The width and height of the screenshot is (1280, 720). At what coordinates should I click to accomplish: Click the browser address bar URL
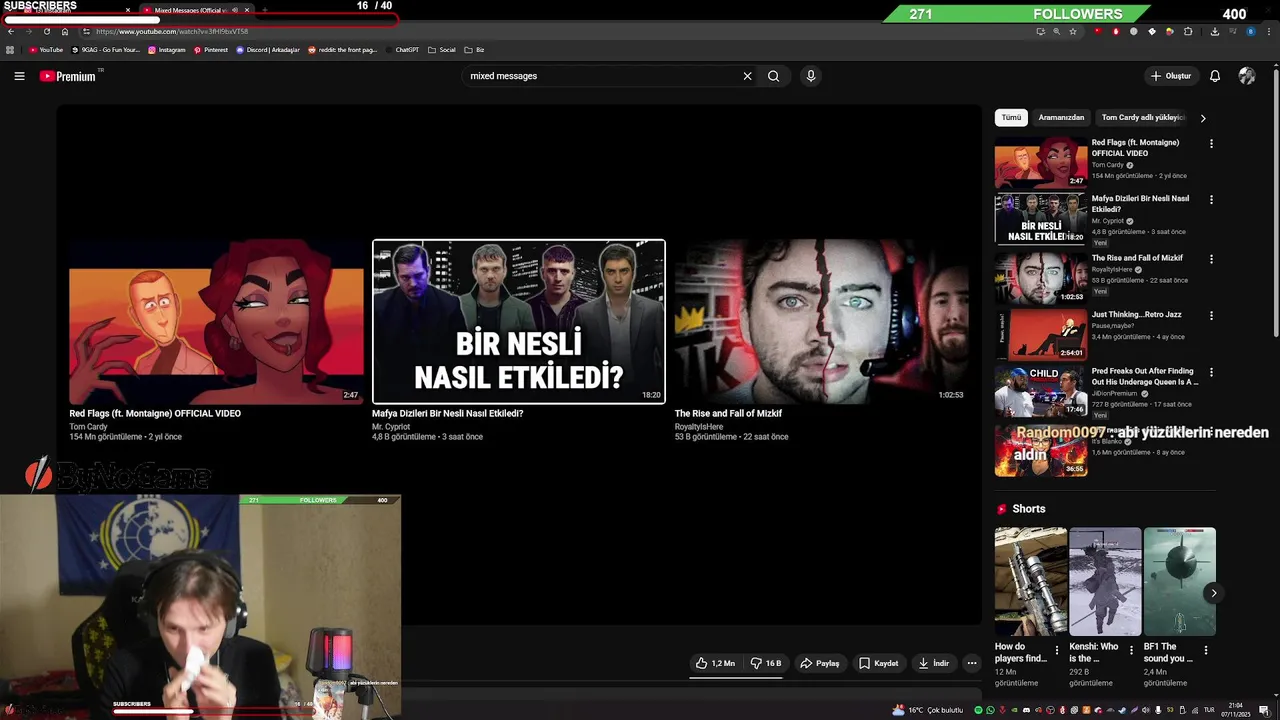click(172, 31)
